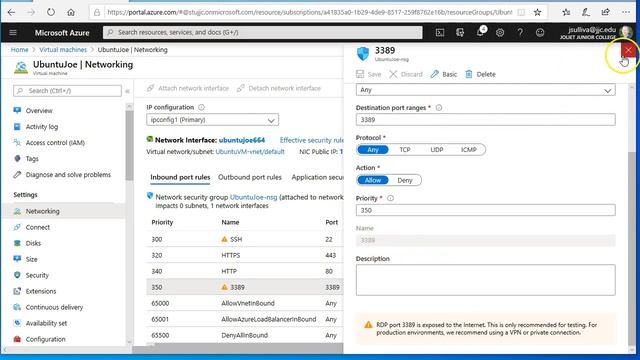The width and height of the screenshot is (640, 360).
Task: Switch to Outbound port rules tab
Action: (x=250, y=178)
